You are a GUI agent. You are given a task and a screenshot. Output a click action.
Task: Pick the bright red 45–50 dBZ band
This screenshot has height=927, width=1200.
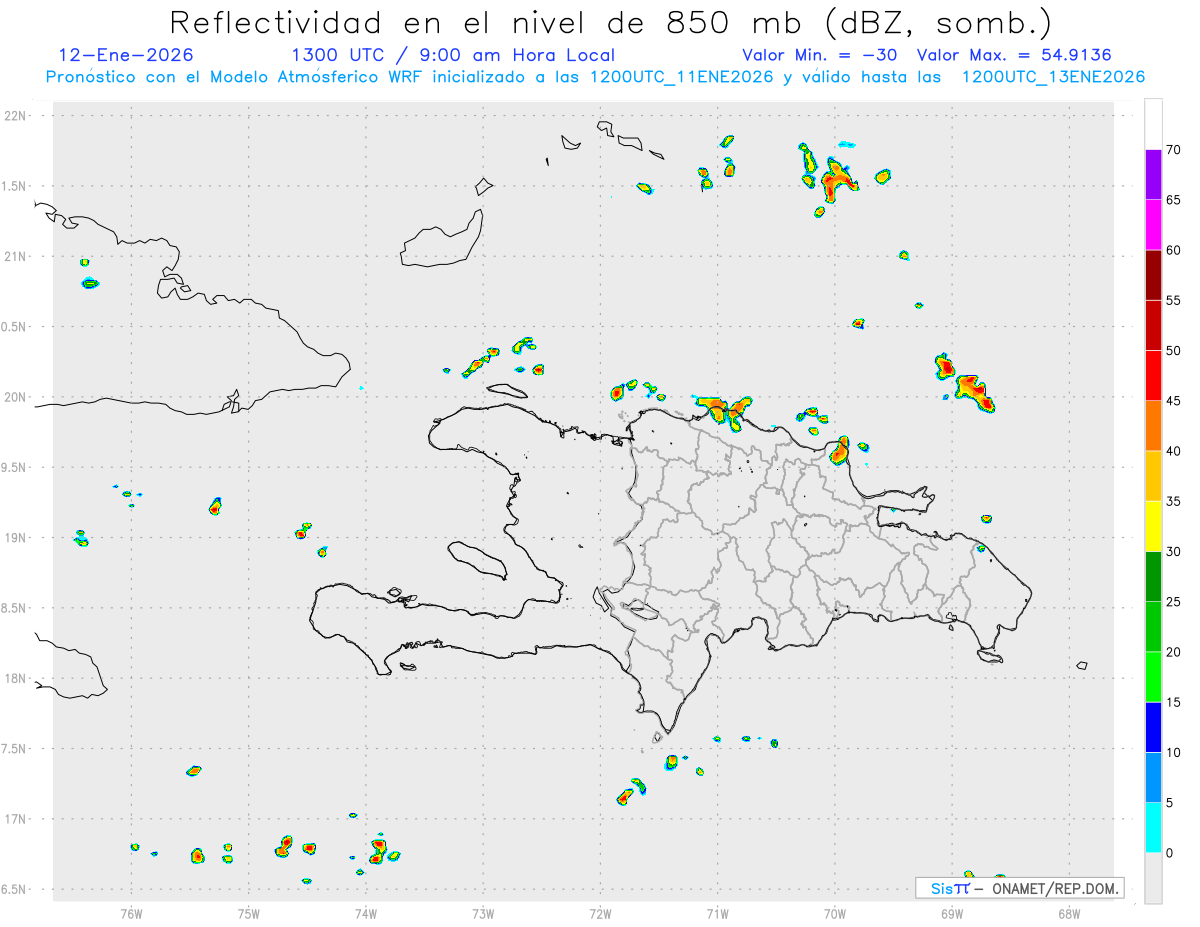coord(1153,375)
